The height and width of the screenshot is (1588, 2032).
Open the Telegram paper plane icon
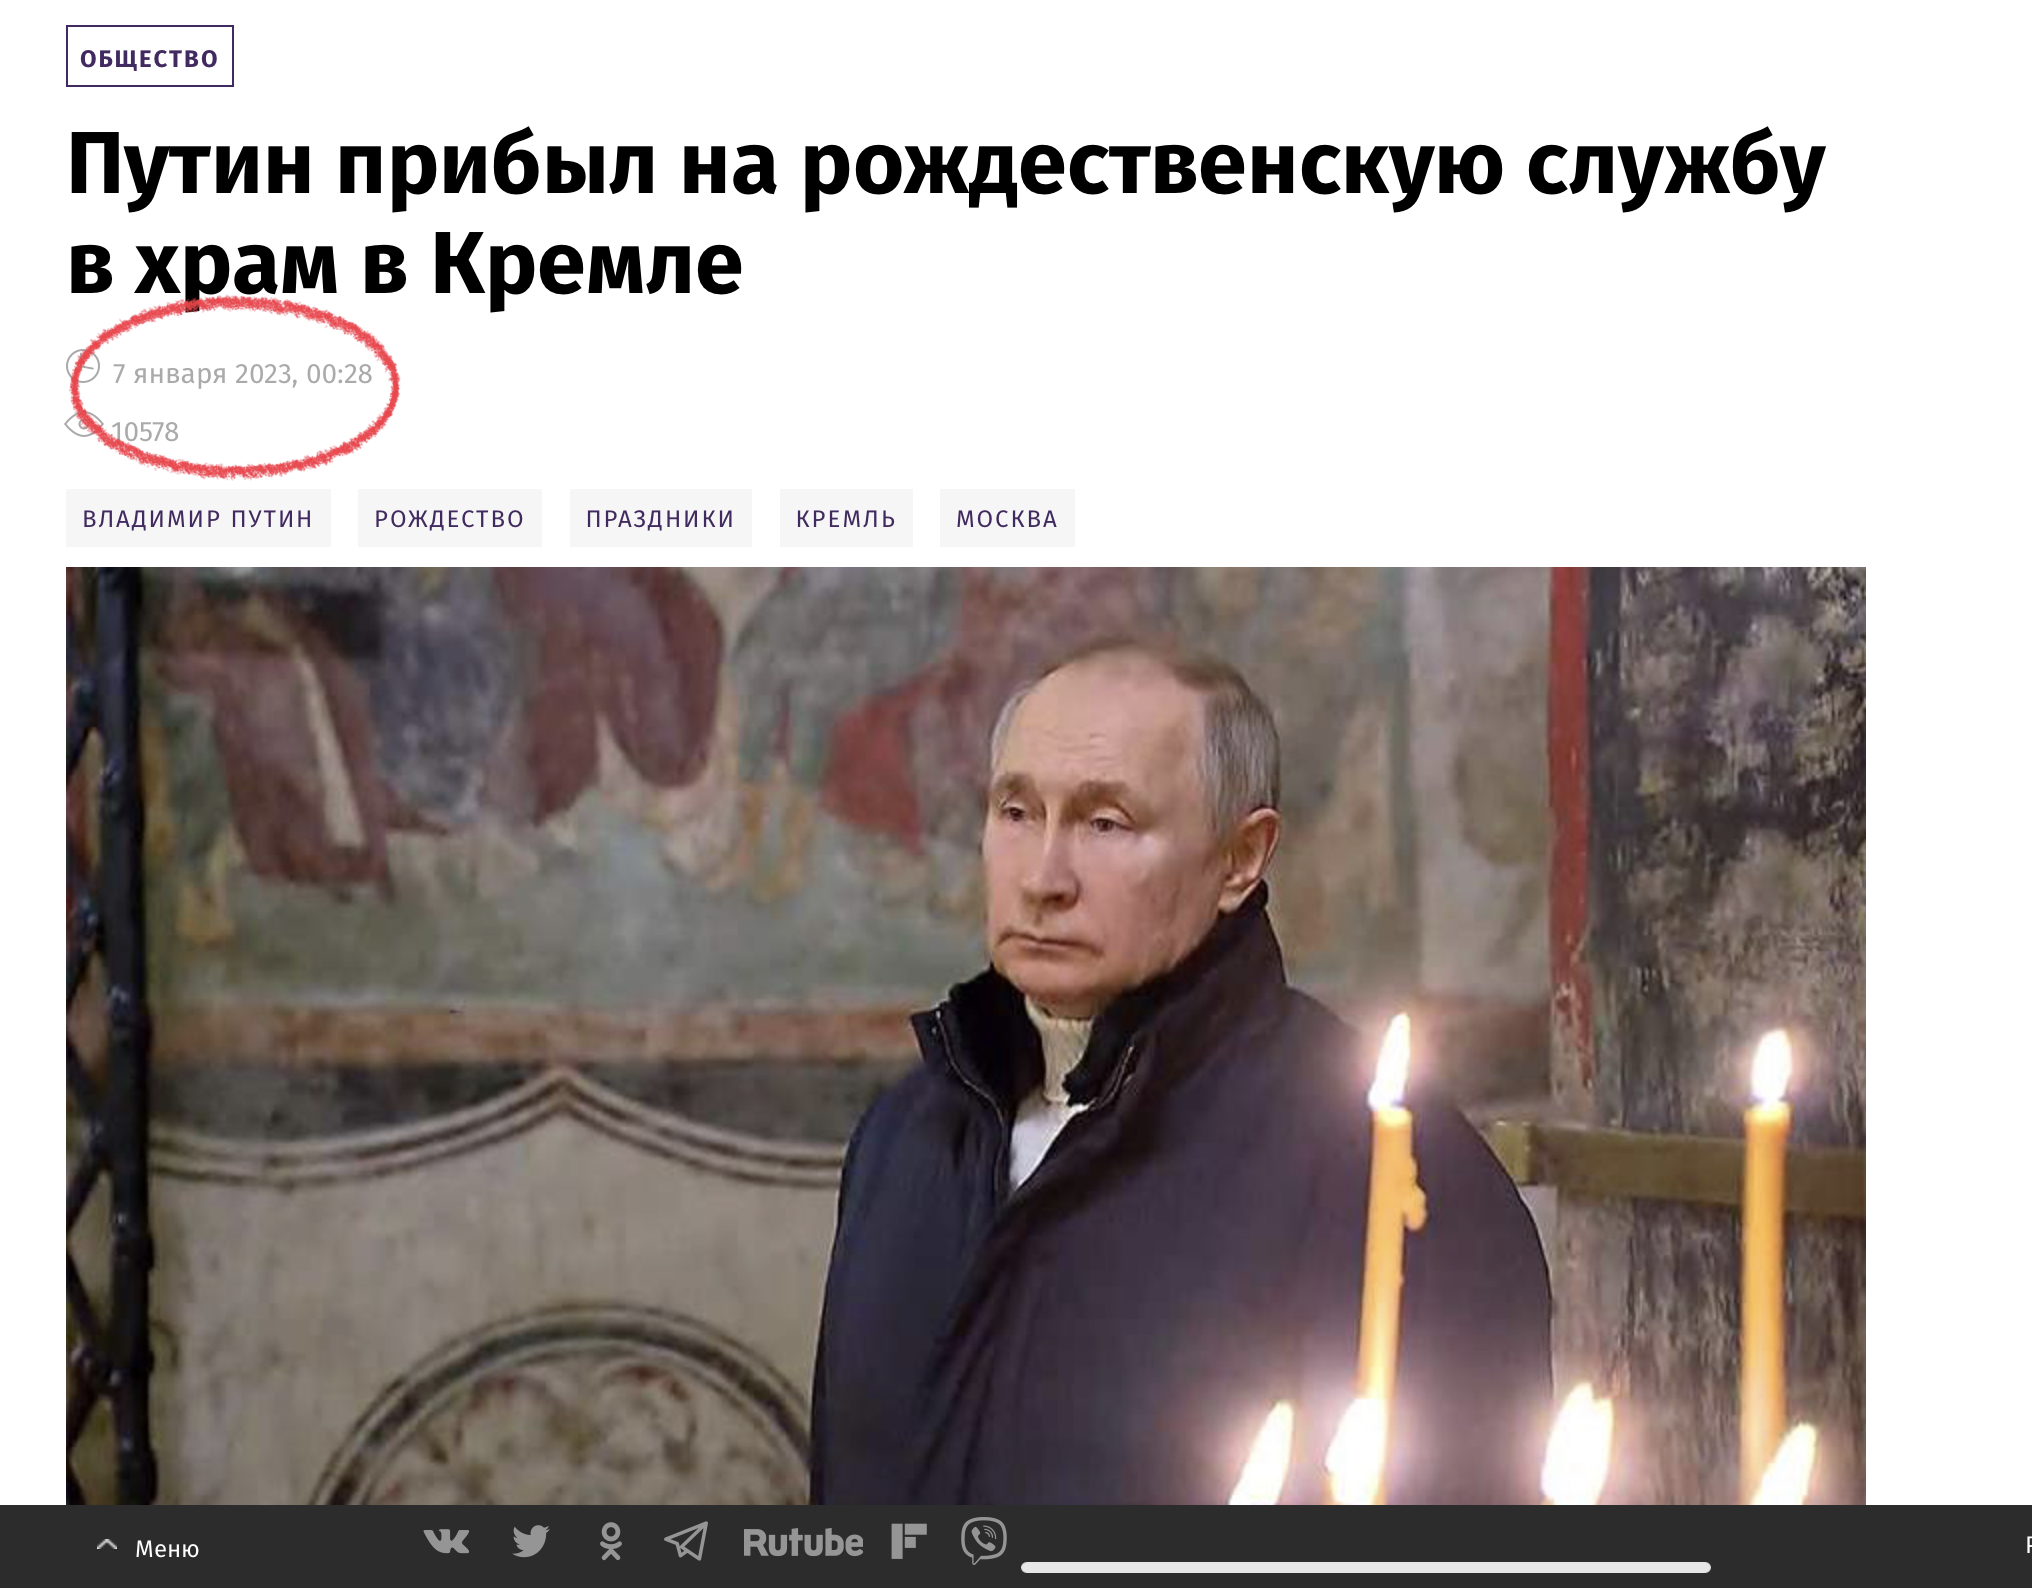686,1541
